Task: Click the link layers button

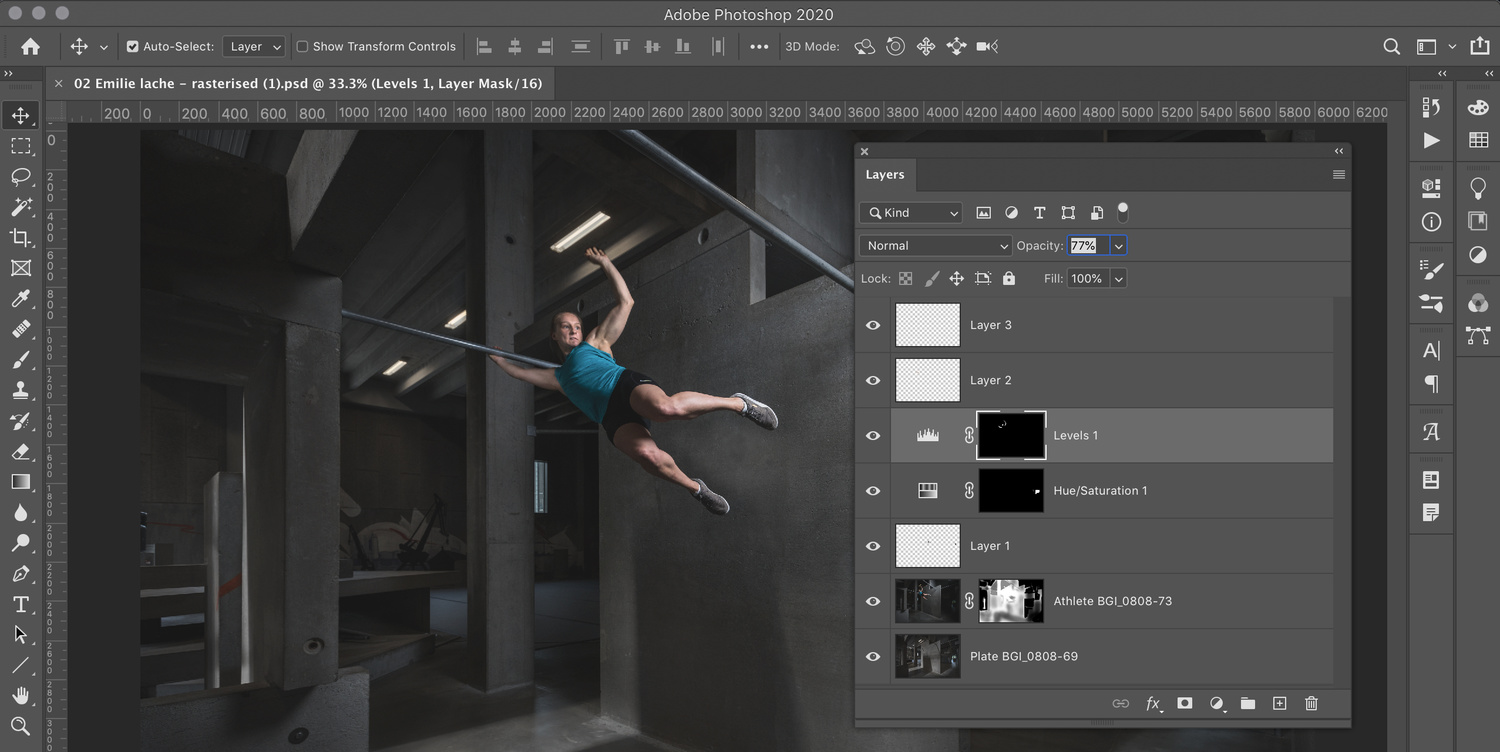Action: point(1120,703)
